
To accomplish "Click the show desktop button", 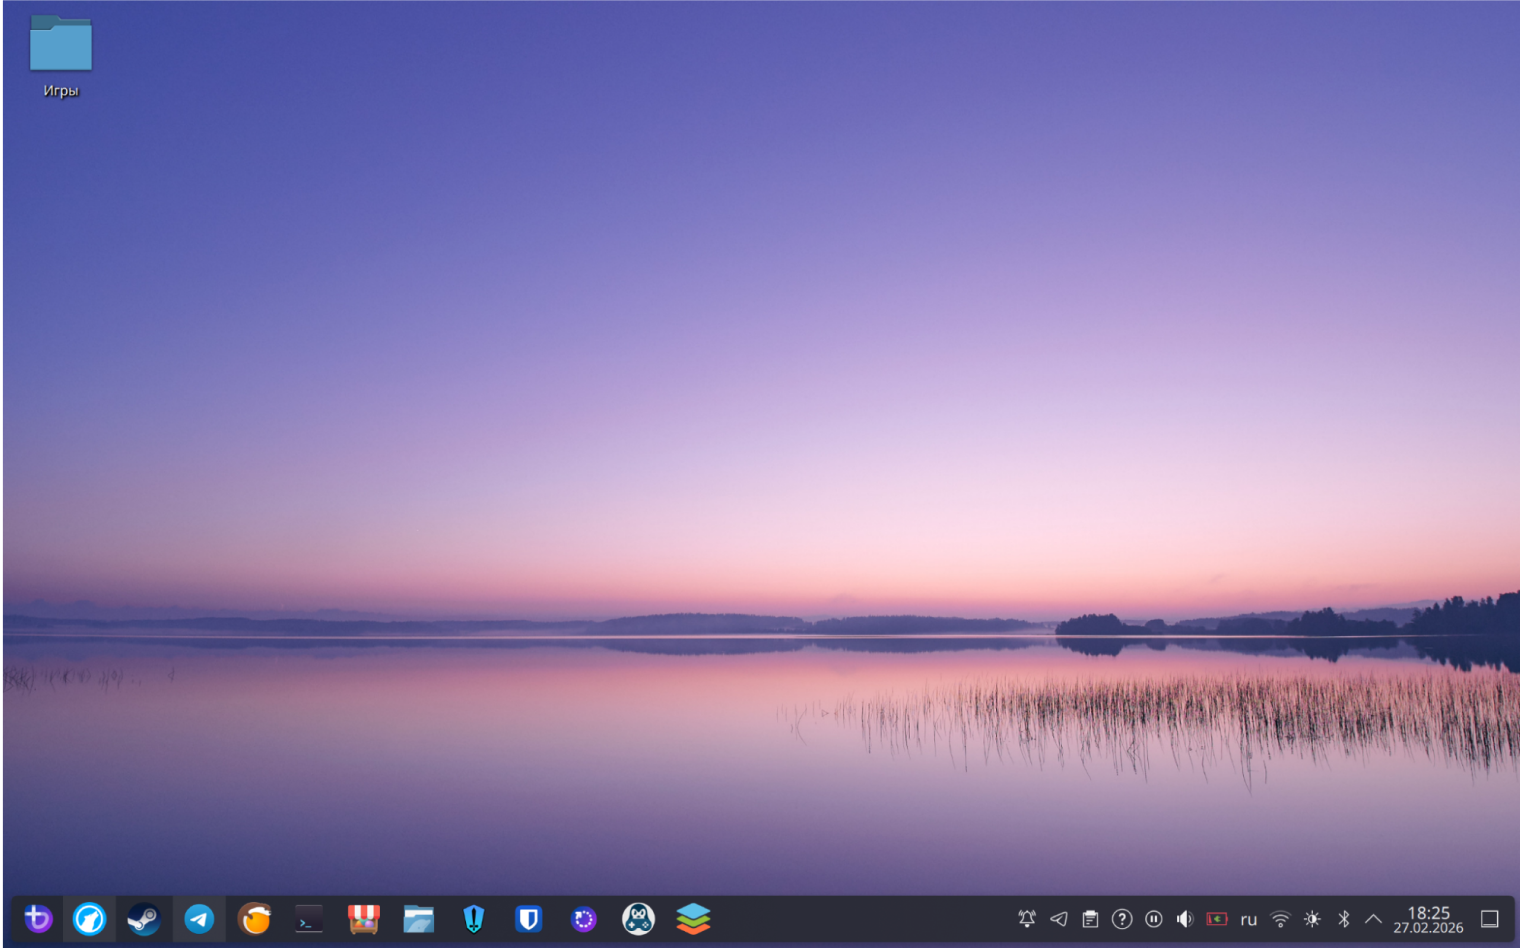I will coord(1489,918).
